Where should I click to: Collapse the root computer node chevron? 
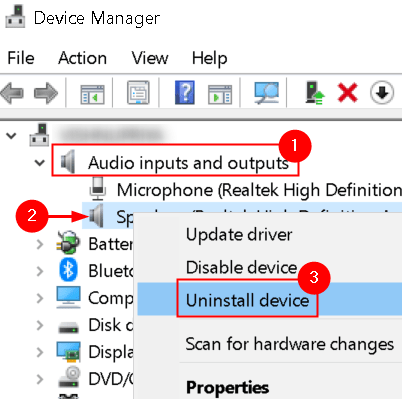(12, 136)
